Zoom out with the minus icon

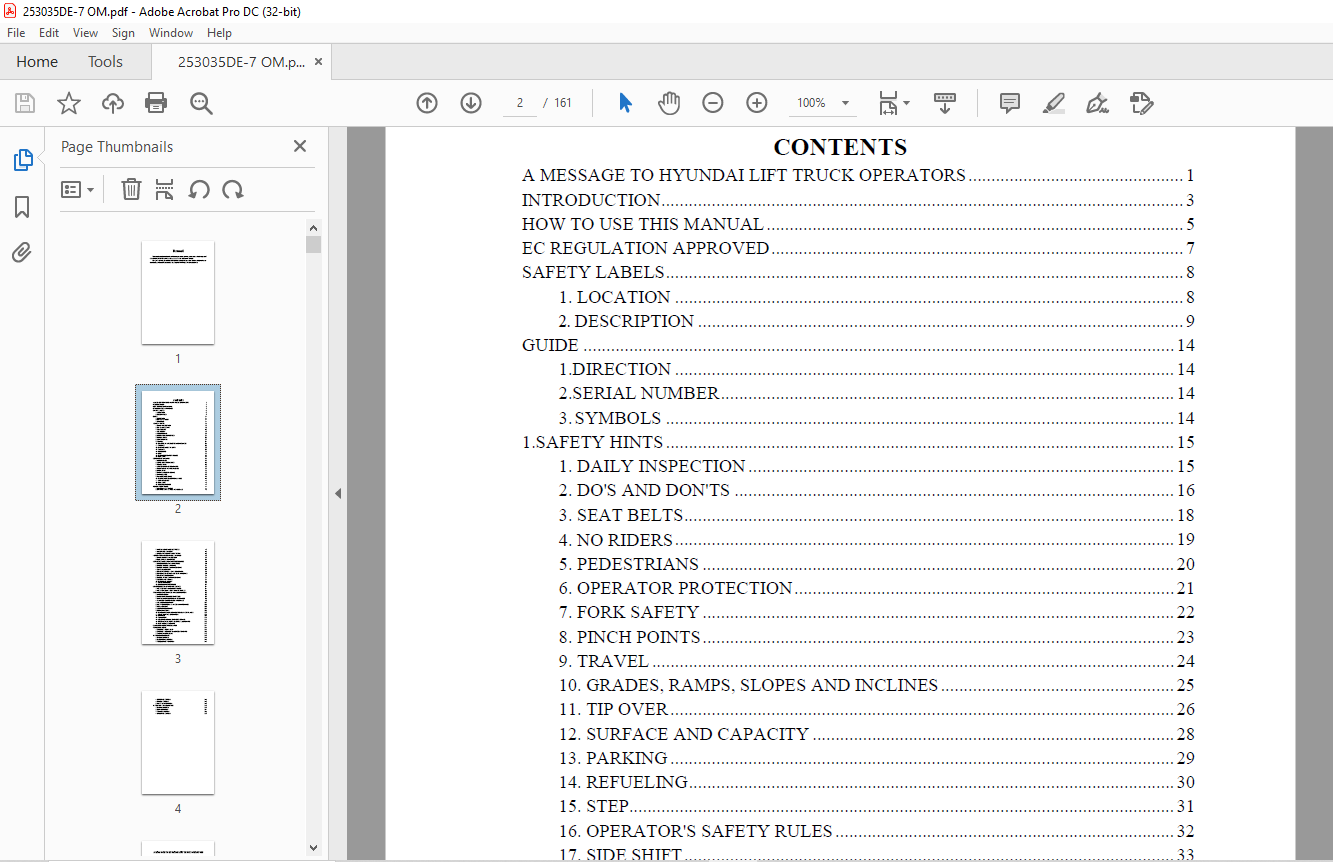pos(713,103)
